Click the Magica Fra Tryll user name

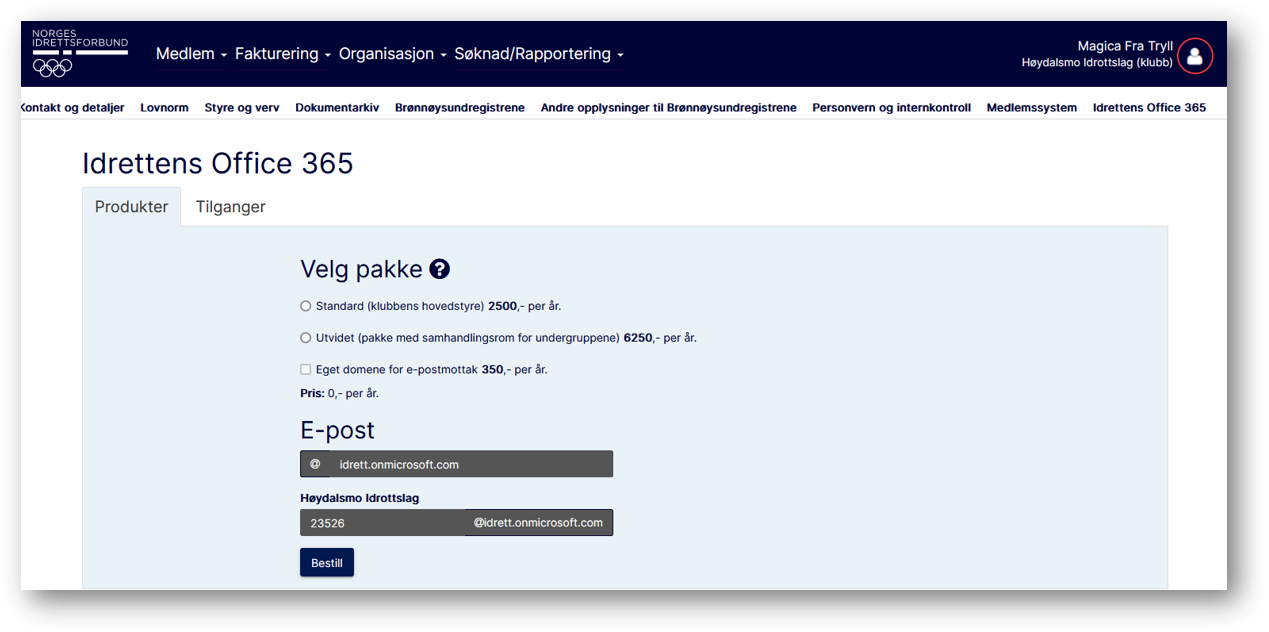click(x=1125, y=46)
